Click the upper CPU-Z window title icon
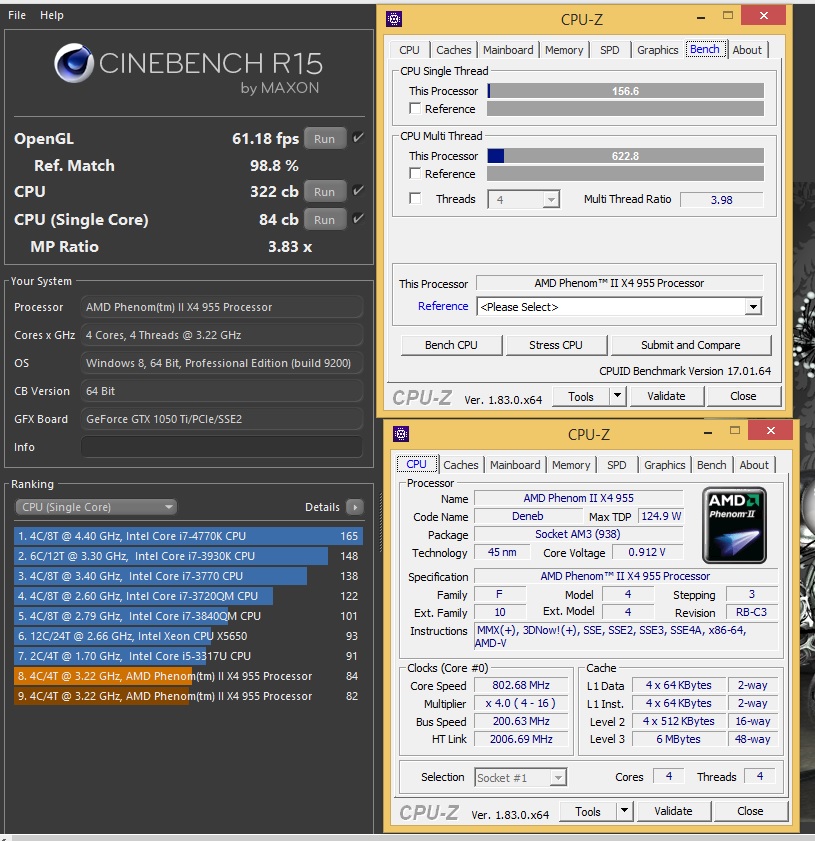Viewport: 815px width, 841px height. click(x=394, y=19)
